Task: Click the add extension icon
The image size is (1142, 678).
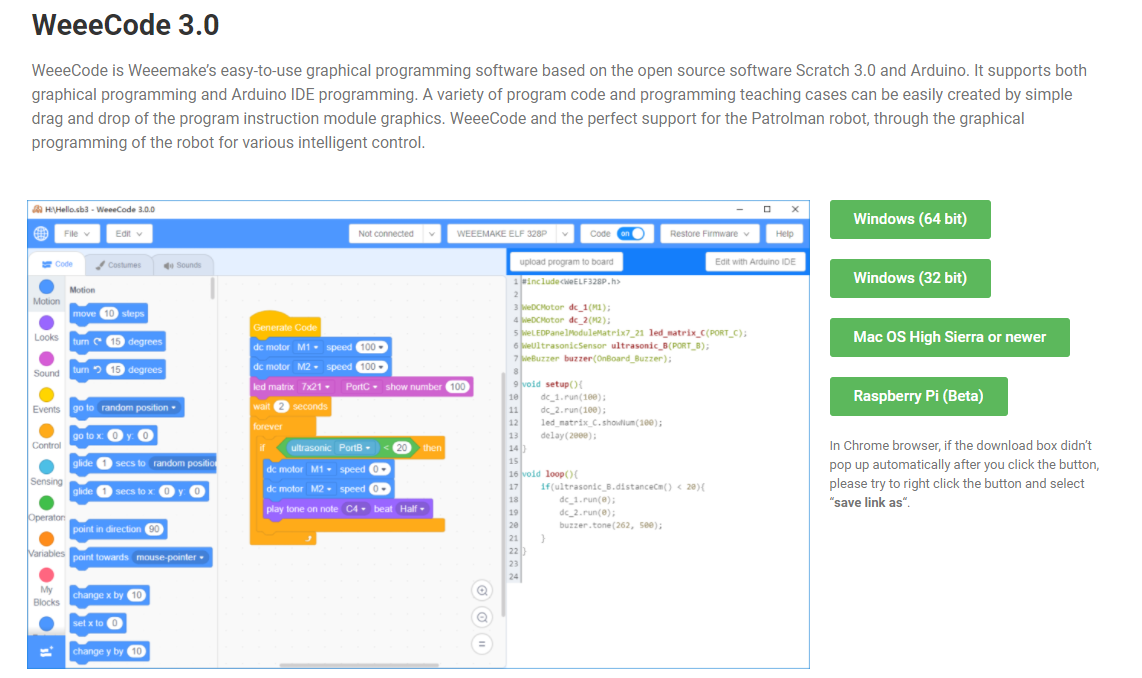Action: click(x=46, y=652)
